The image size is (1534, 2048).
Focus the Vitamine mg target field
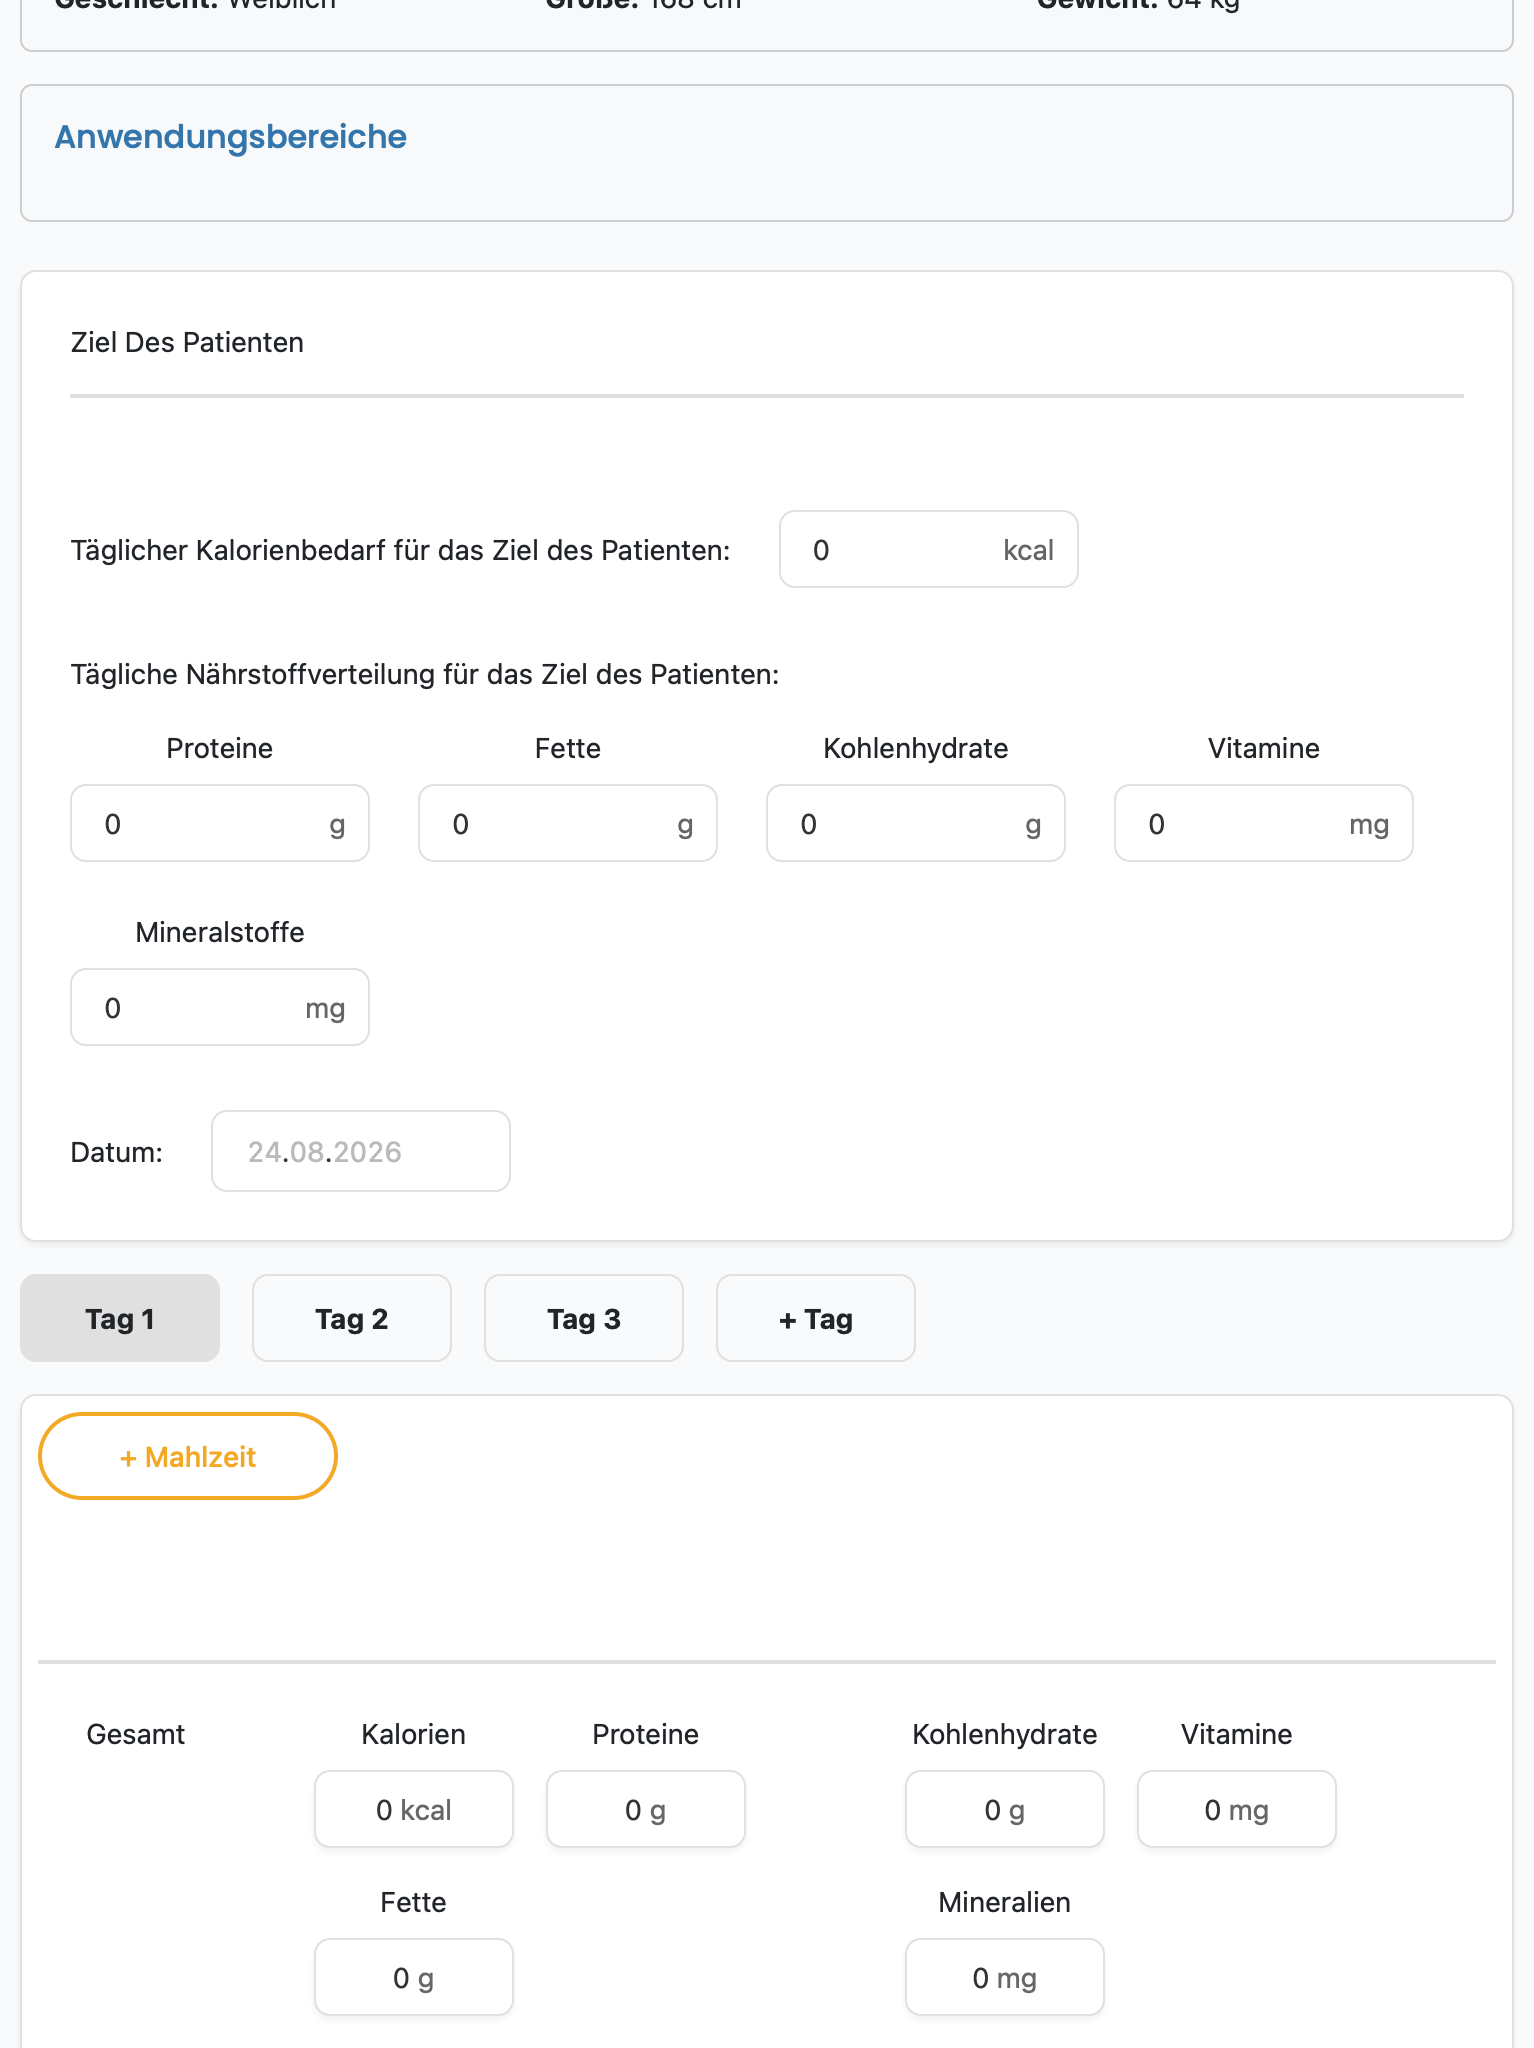pos(1264,823)
